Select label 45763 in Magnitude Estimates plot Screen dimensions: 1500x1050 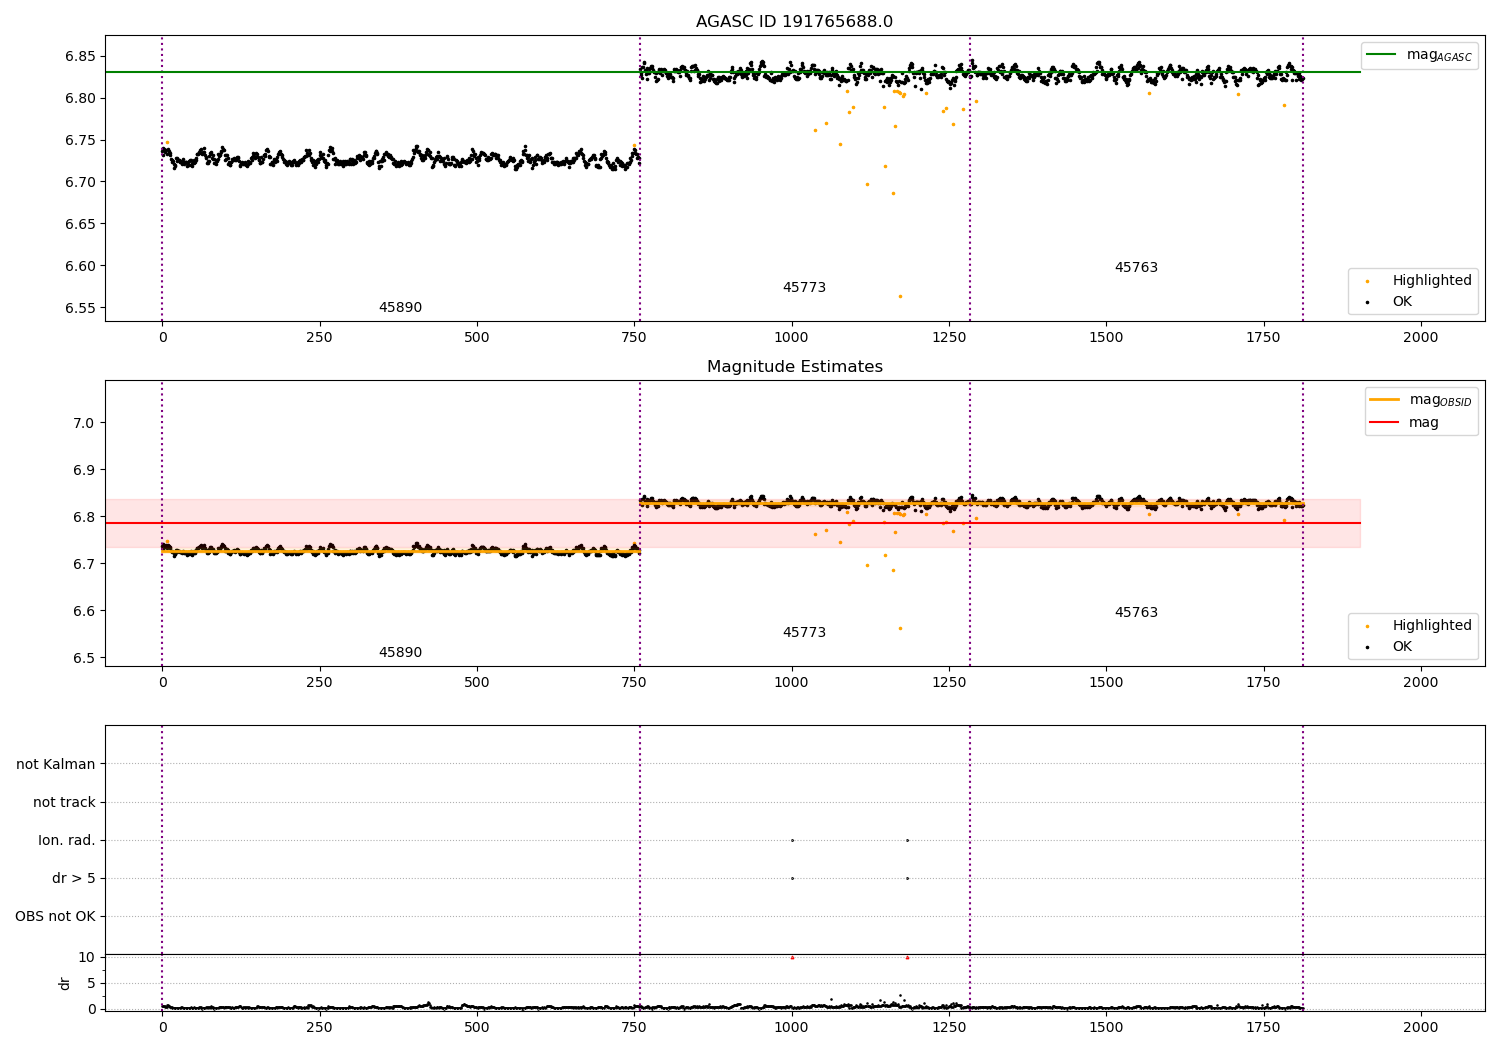tap(1136, 613)
